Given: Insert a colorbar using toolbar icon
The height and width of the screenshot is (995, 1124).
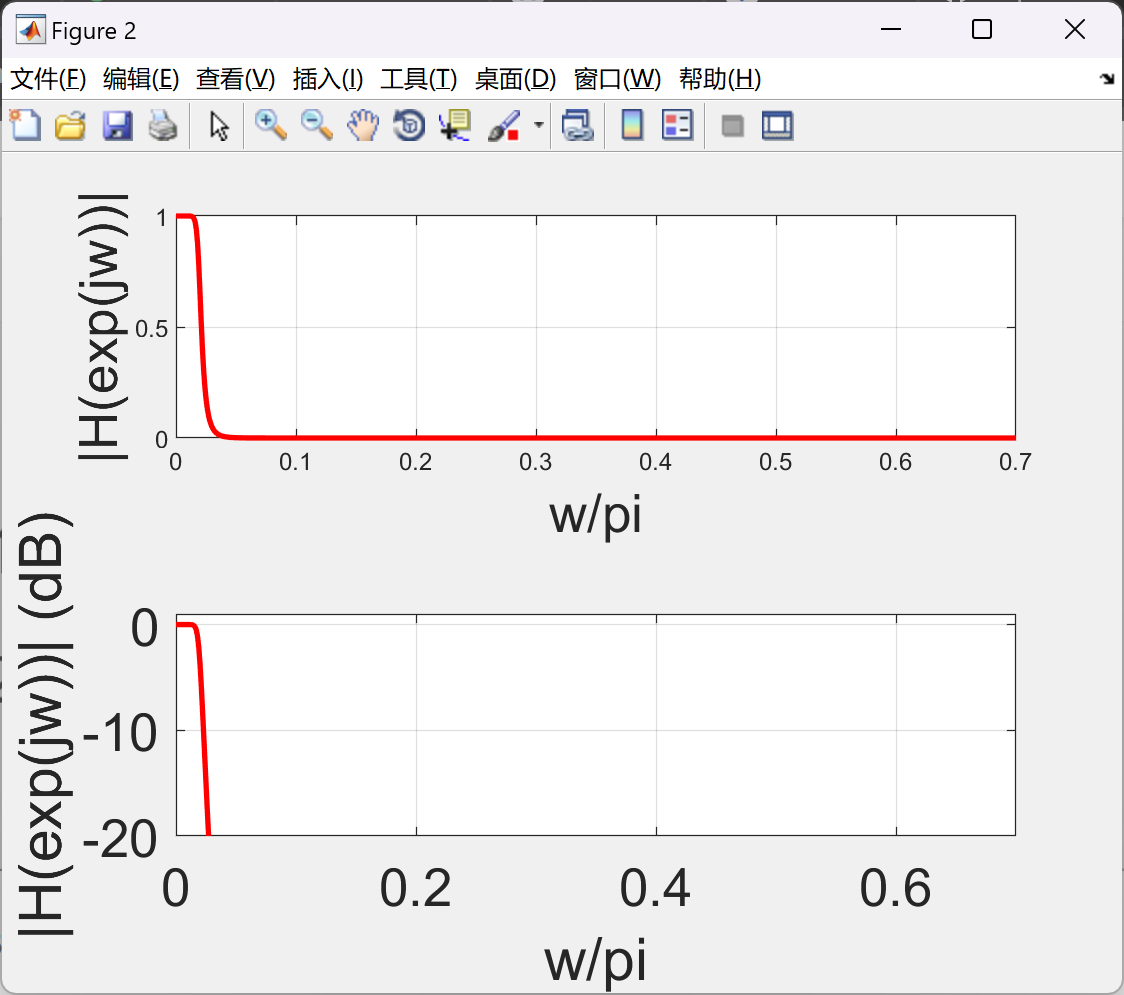Looking at the screenshot, I should tap(632, 125).
